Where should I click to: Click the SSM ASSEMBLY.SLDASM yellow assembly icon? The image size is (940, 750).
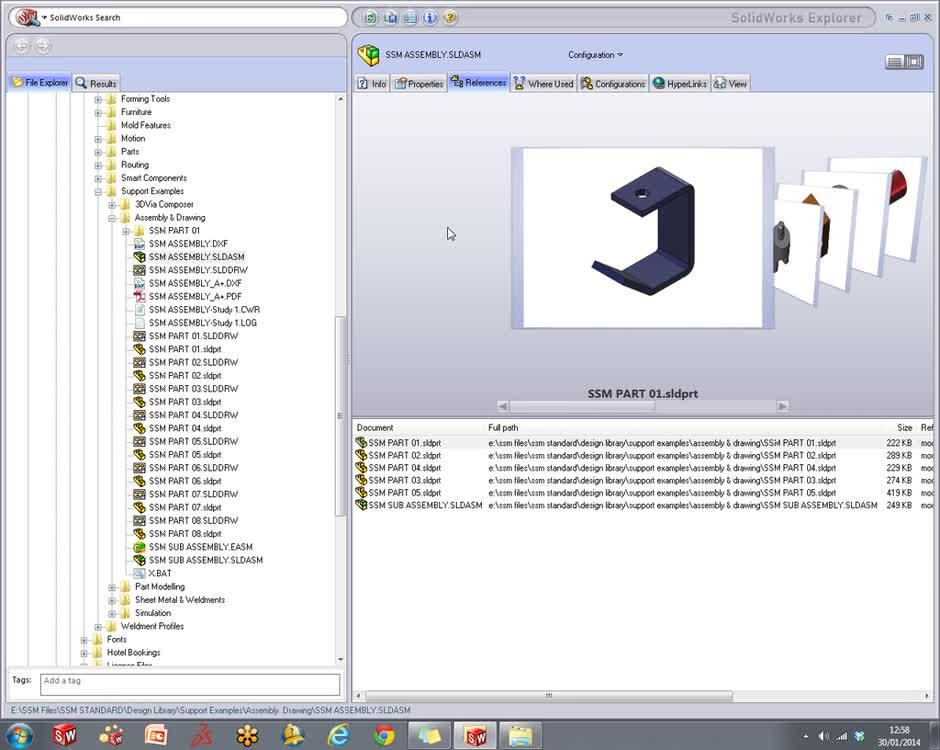click(369, 55)
